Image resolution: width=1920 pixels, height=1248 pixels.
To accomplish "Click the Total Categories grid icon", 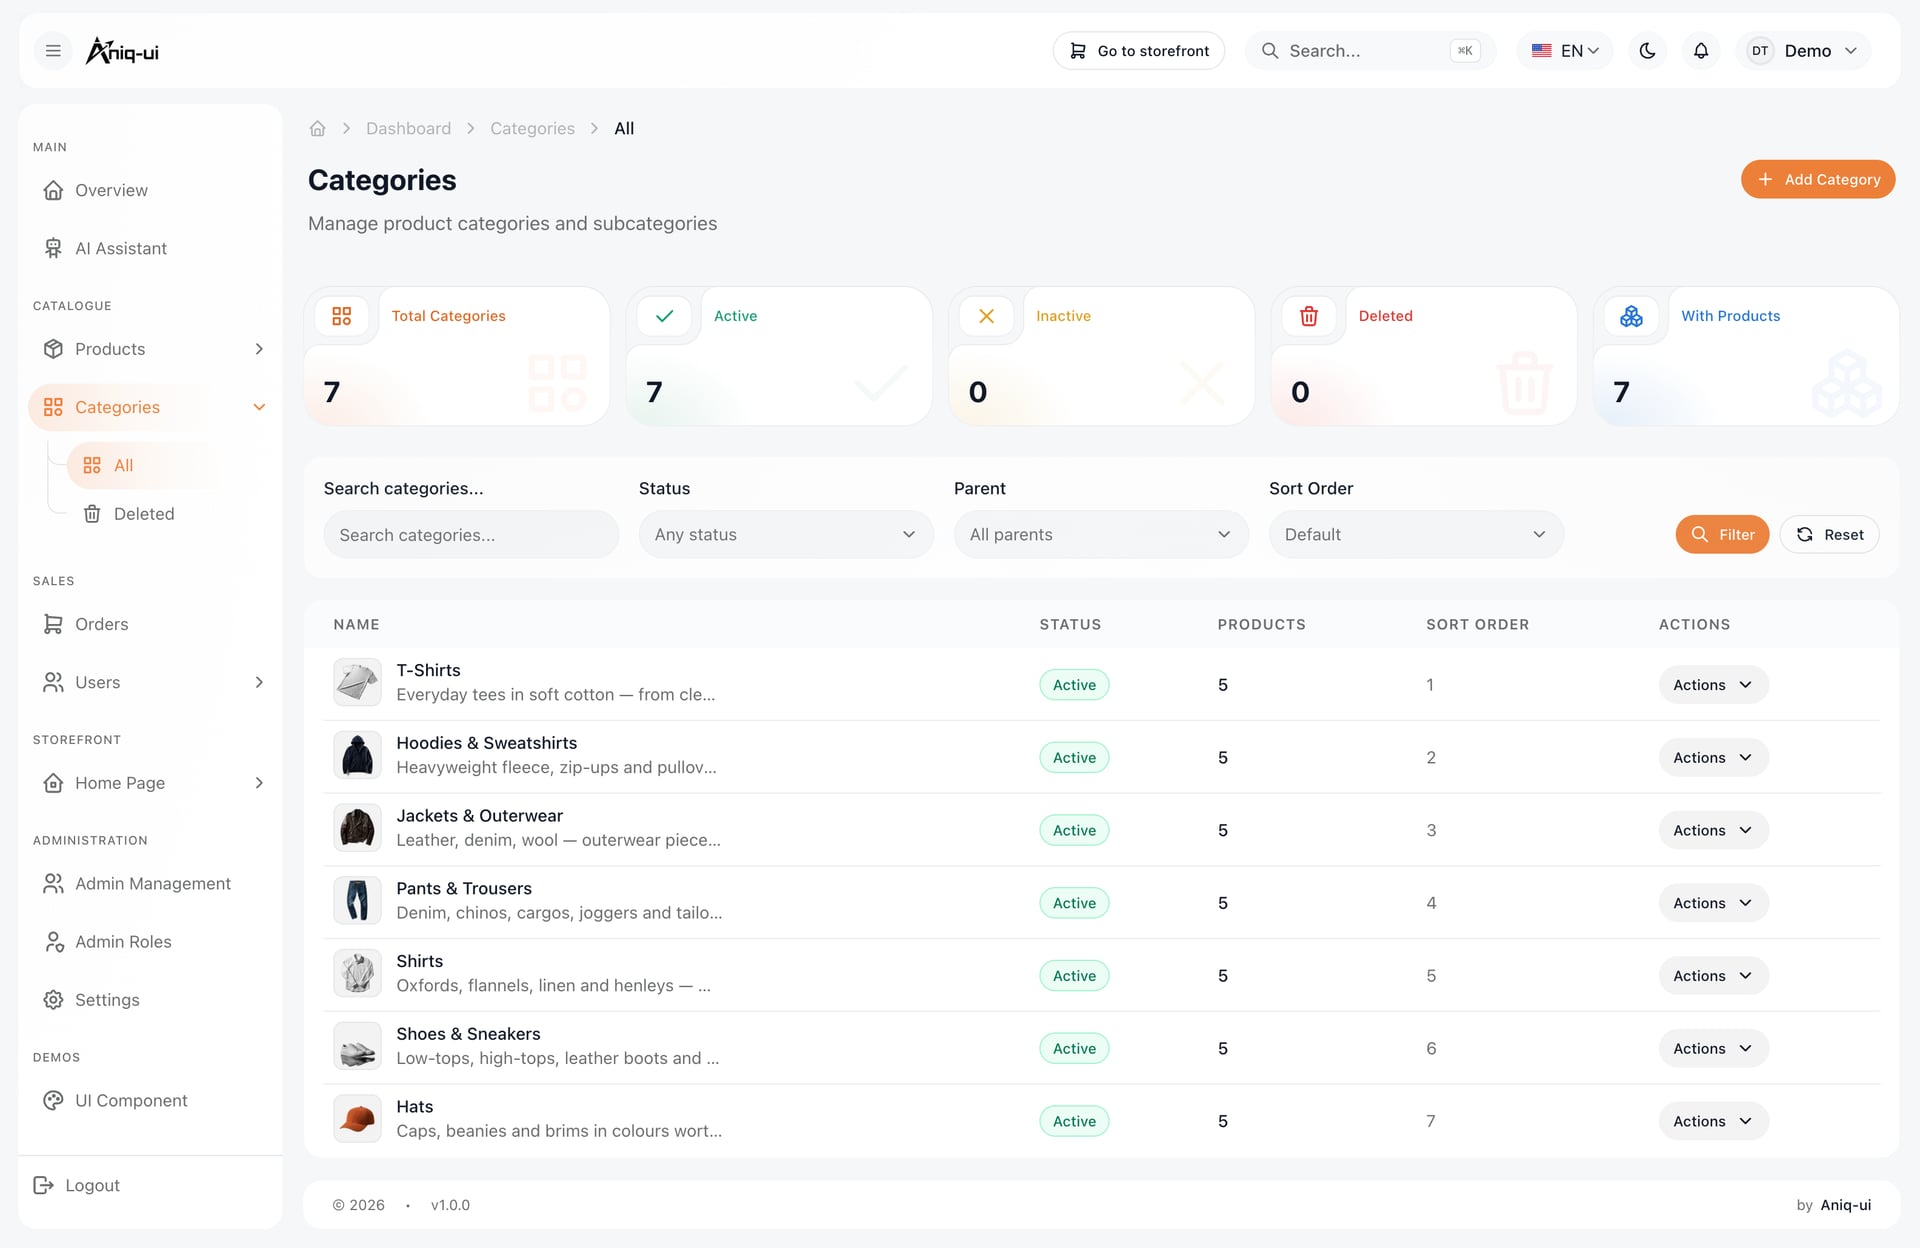I will (x=342, y=316).
